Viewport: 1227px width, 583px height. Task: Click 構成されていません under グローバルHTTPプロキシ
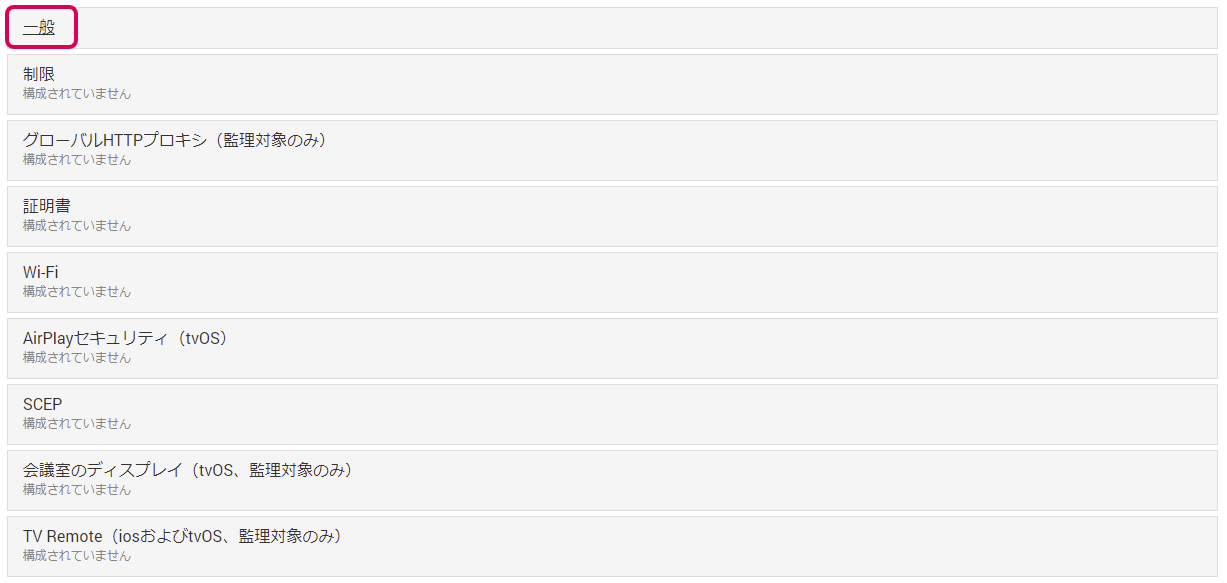point(77,160)
